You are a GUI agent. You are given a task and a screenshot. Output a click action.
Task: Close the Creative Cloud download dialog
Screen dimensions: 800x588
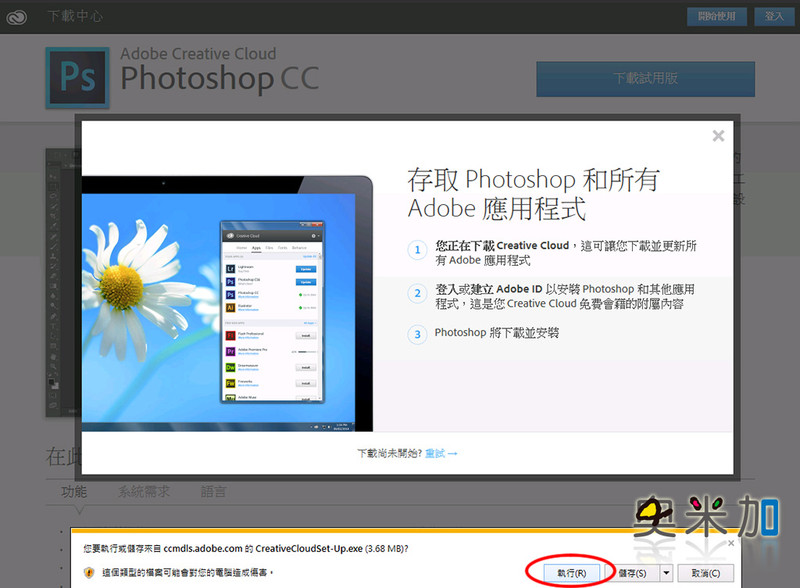pyautogui.click(x=718, y=136)
